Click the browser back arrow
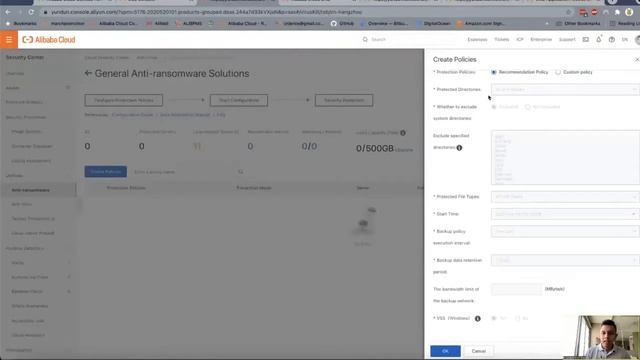 (x=8, y=12)
